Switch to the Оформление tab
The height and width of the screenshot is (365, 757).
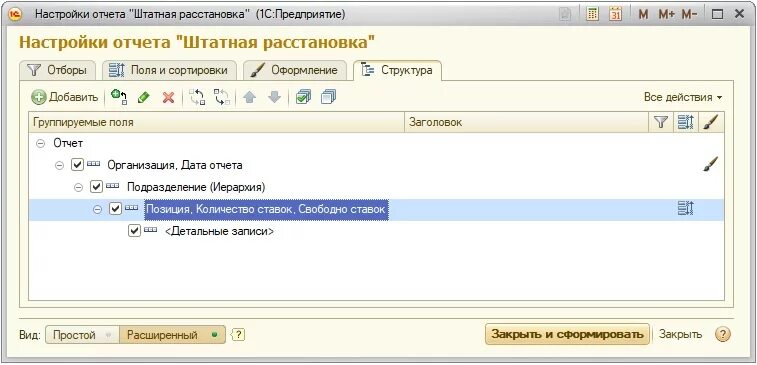pos(295,70)
